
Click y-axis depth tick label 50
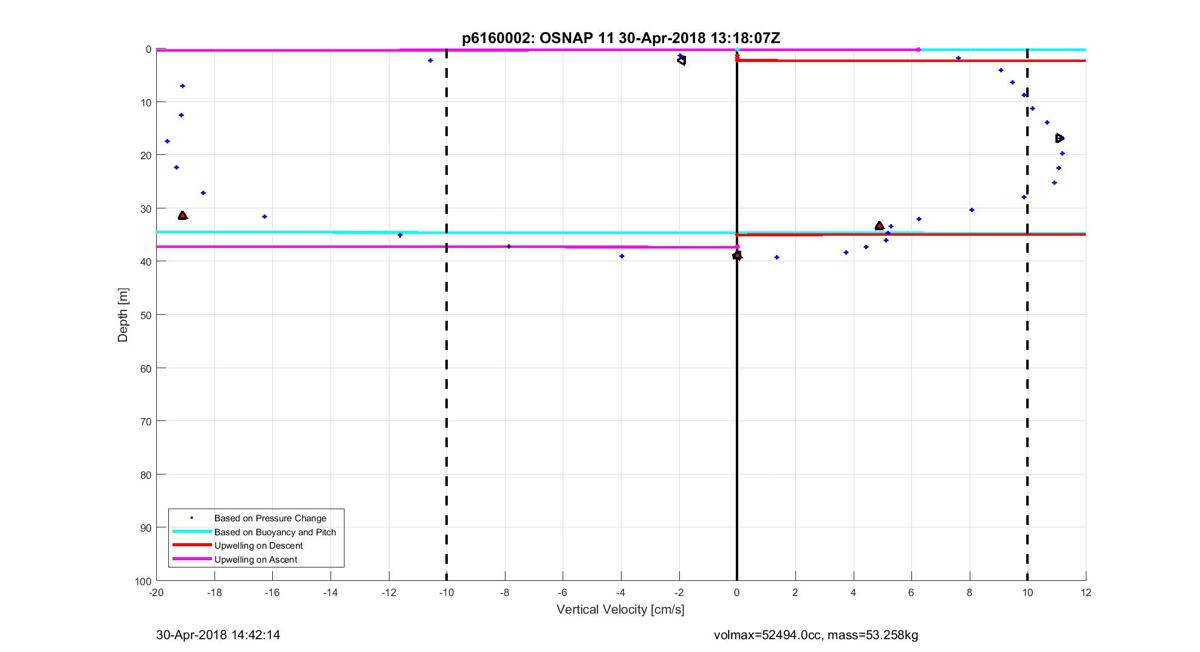(144, 315)
